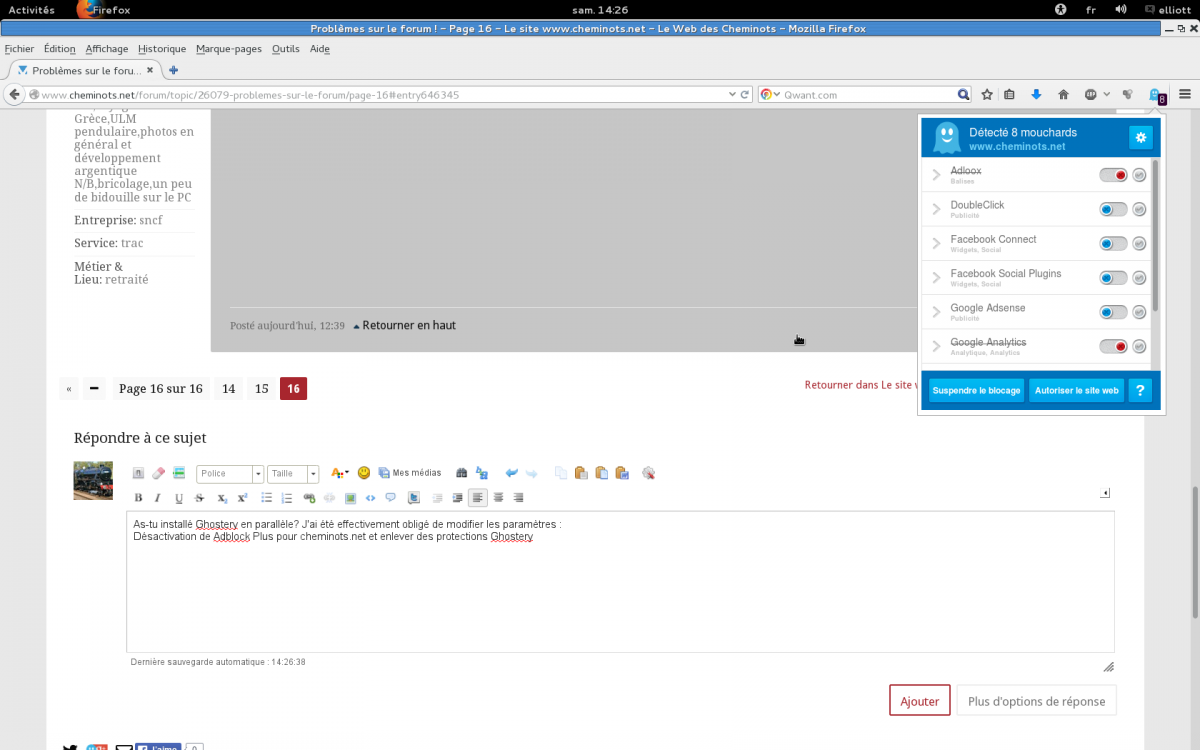The width and height of the screenshot is (1200, 750).
Task: Expand the Facebook Connect tracker details
Action: click(936, 243)
